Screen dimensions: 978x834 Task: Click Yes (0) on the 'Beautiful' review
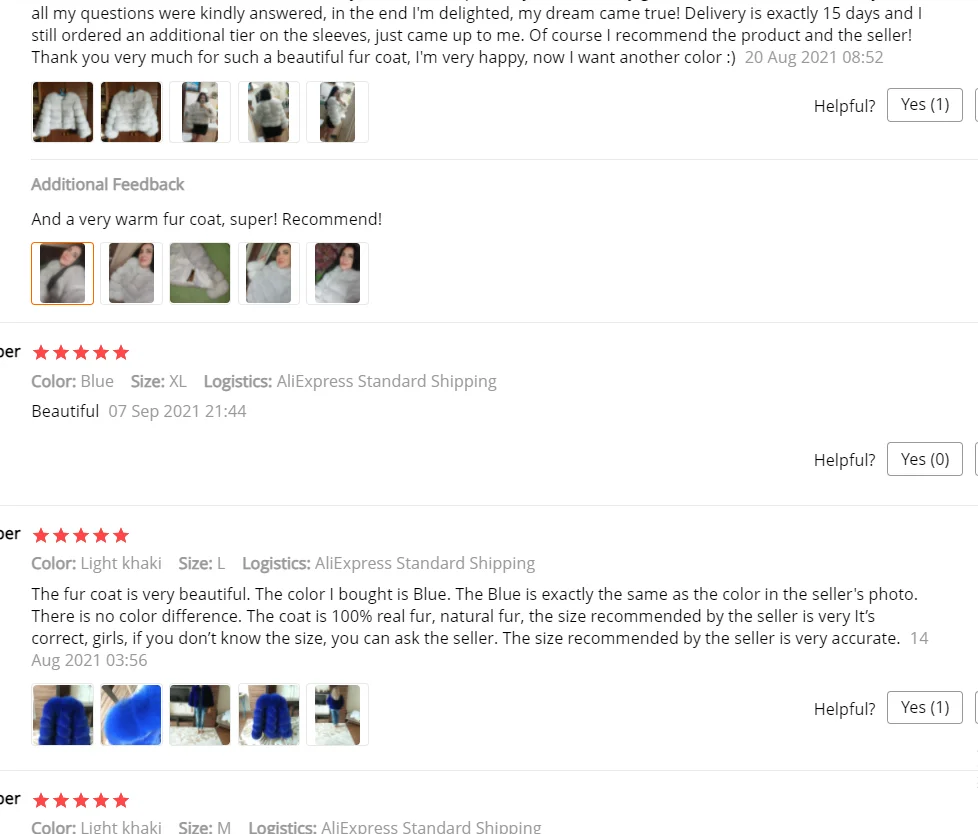pos(925,459)
